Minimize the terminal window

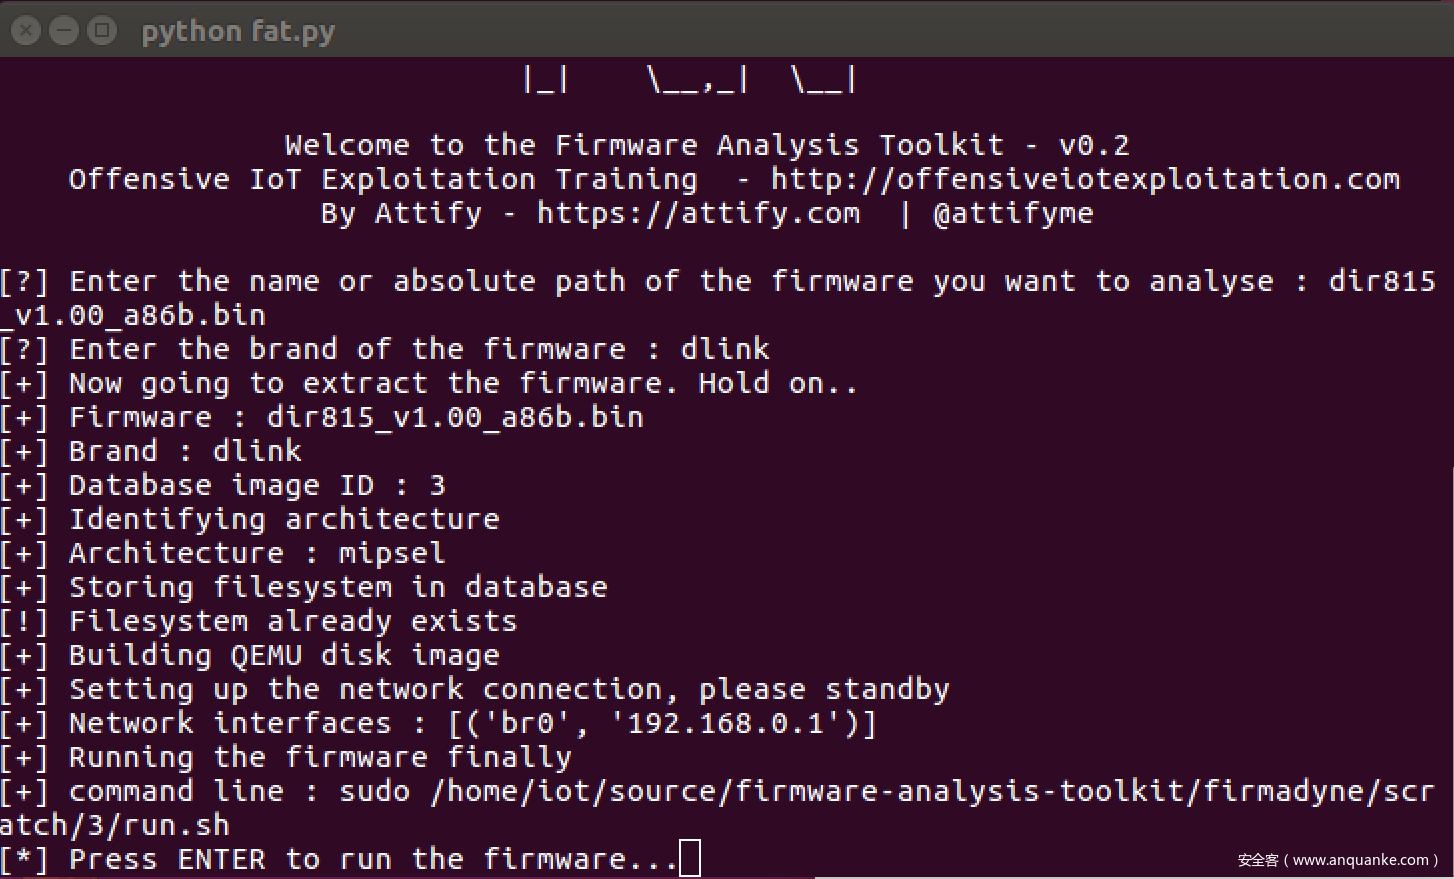tap(64, 31)
